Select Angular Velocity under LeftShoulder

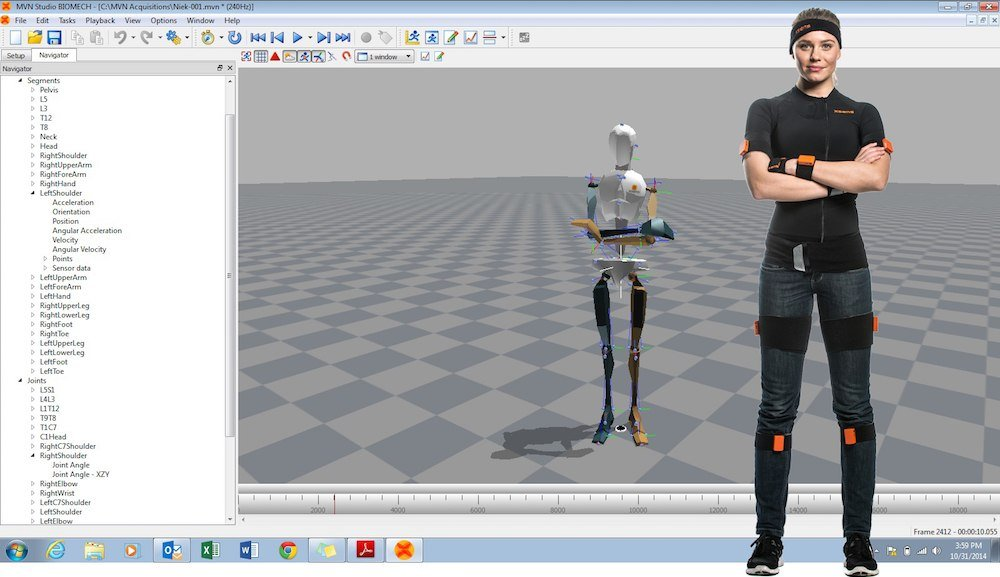tap(79, 249)
